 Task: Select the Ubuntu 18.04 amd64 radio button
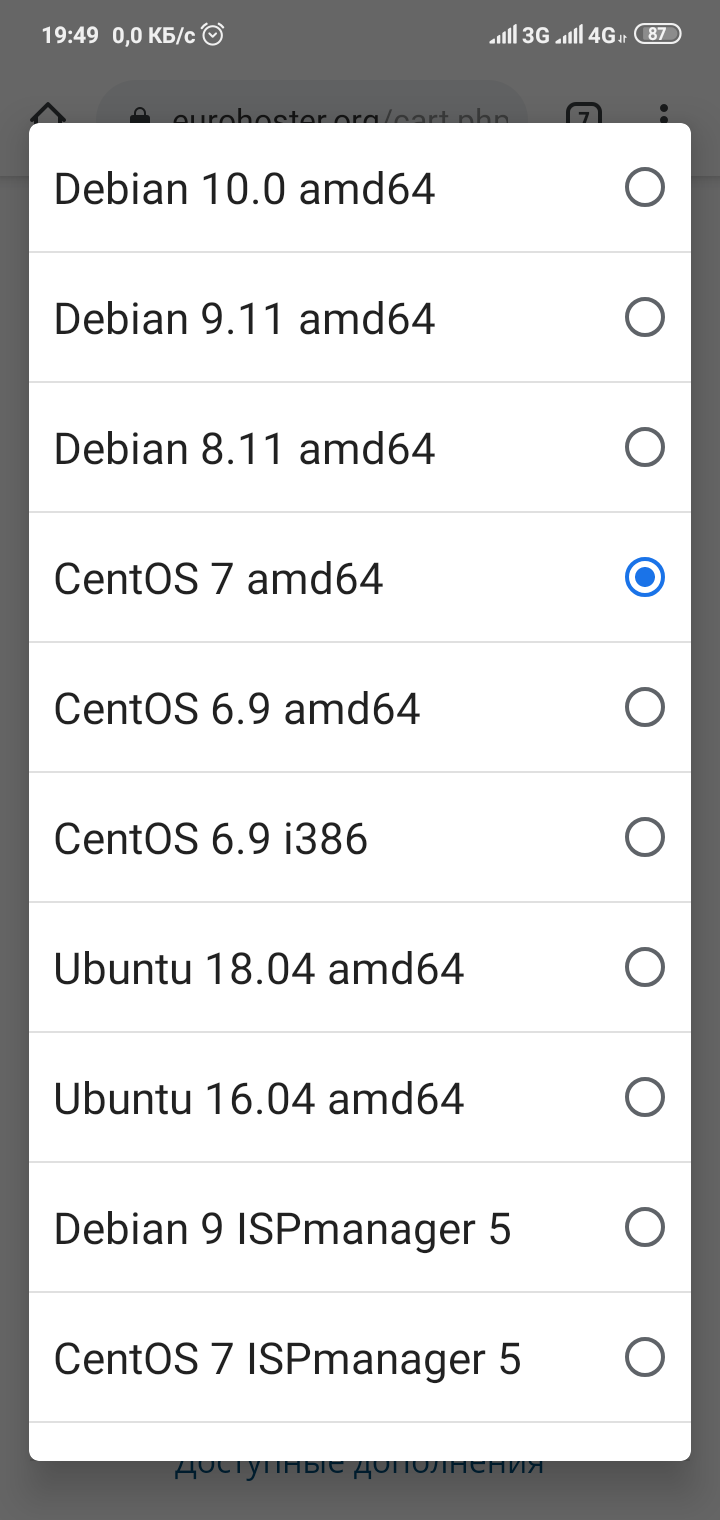(x=644, y=967)
